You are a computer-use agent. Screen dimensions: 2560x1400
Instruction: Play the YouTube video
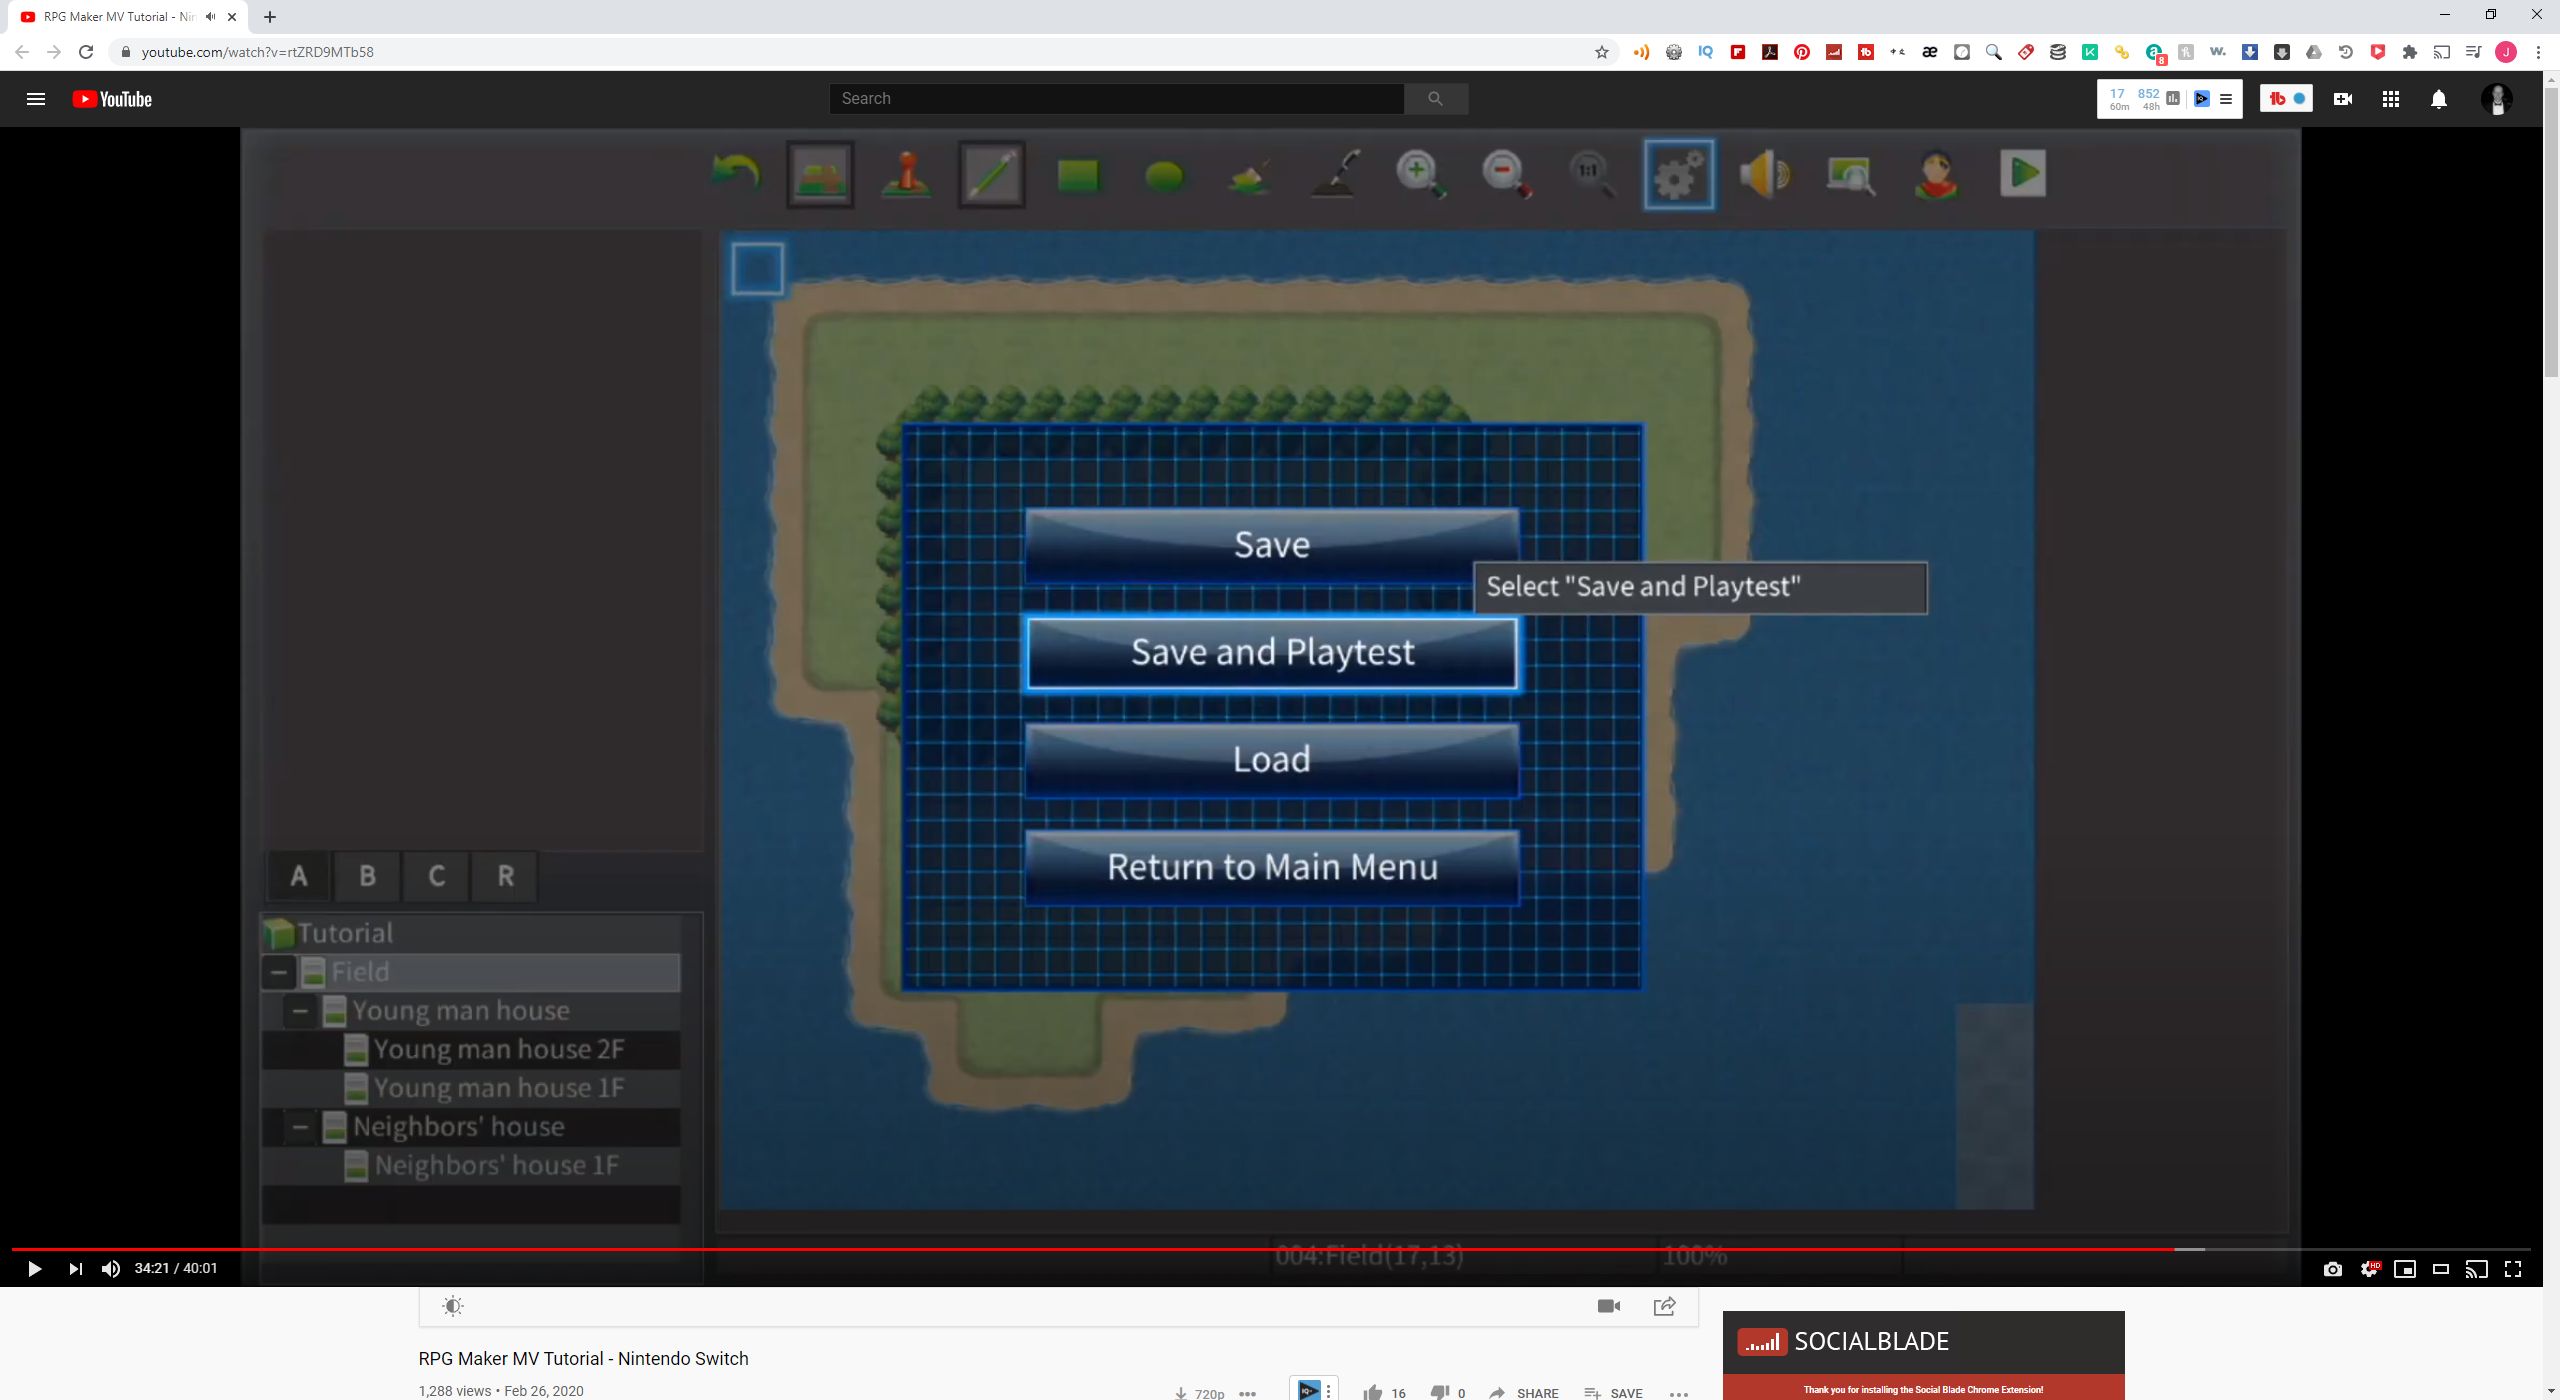[x=34, y=1269]
